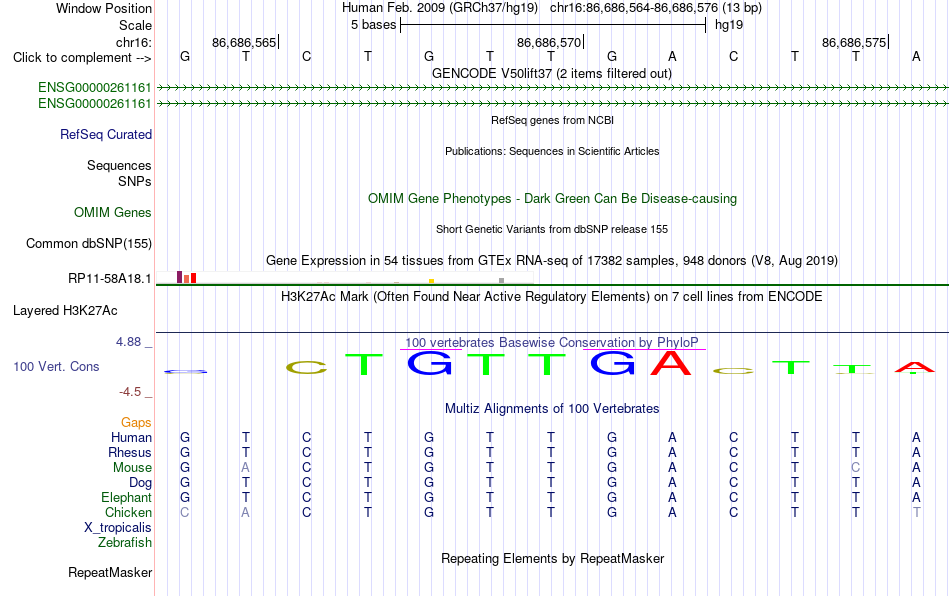Viewport: 950px width, 596px height.
Task: Click coordinate marker 86,686,570
Action: pyautogui.click(x=549, y=42)
